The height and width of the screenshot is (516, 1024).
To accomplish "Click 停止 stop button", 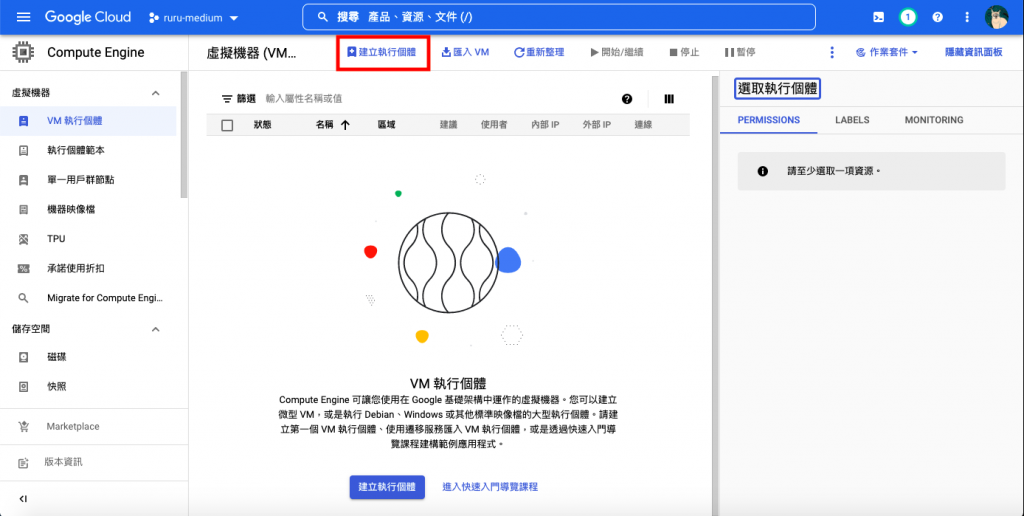I will pyautogui.click(x=684, y=52).
